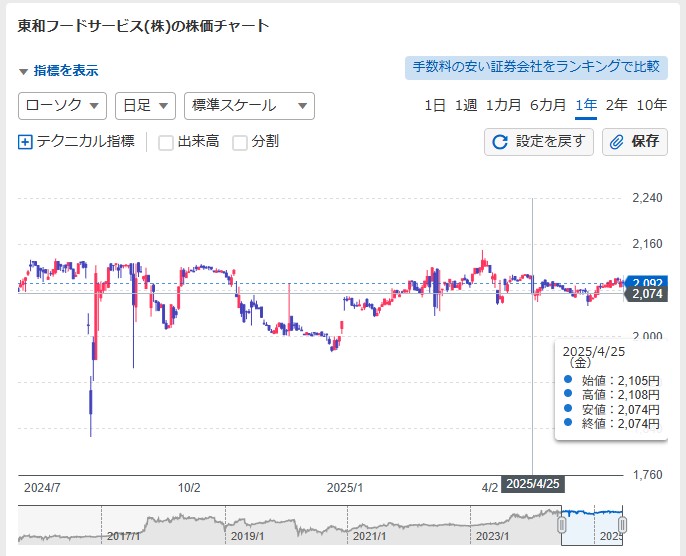Screen dimensions: 686x556
Task: Select the 10年 range tab
Action: click(x=652, y=105)
